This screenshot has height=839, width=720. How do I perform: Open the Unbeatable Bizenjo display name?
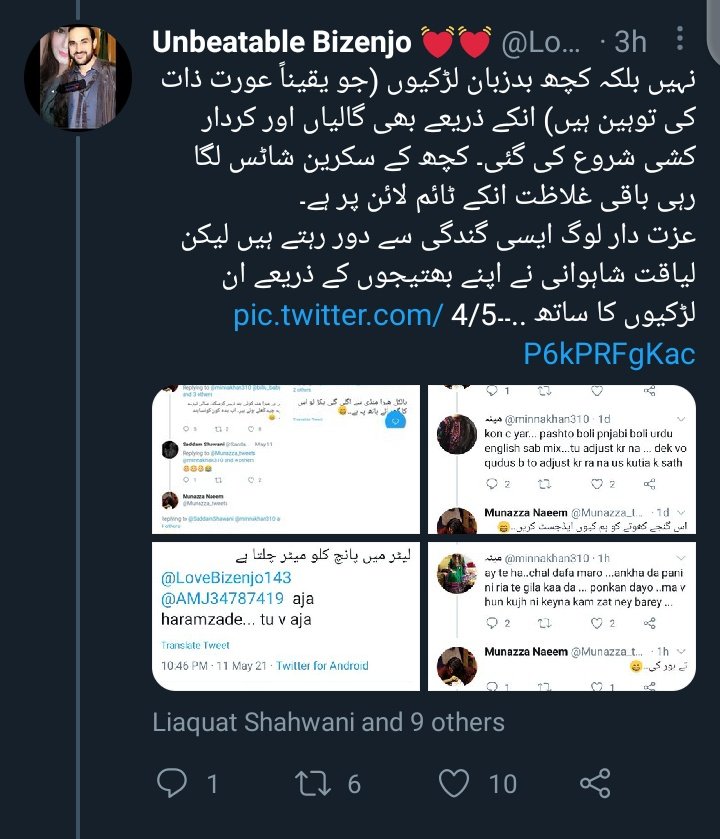coord(282,42)
